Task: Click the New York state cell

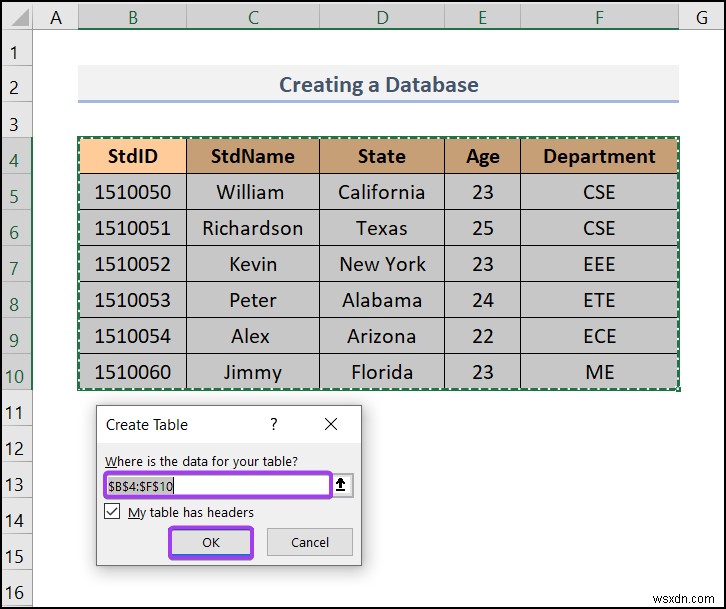Action: (x=382, y=264)
